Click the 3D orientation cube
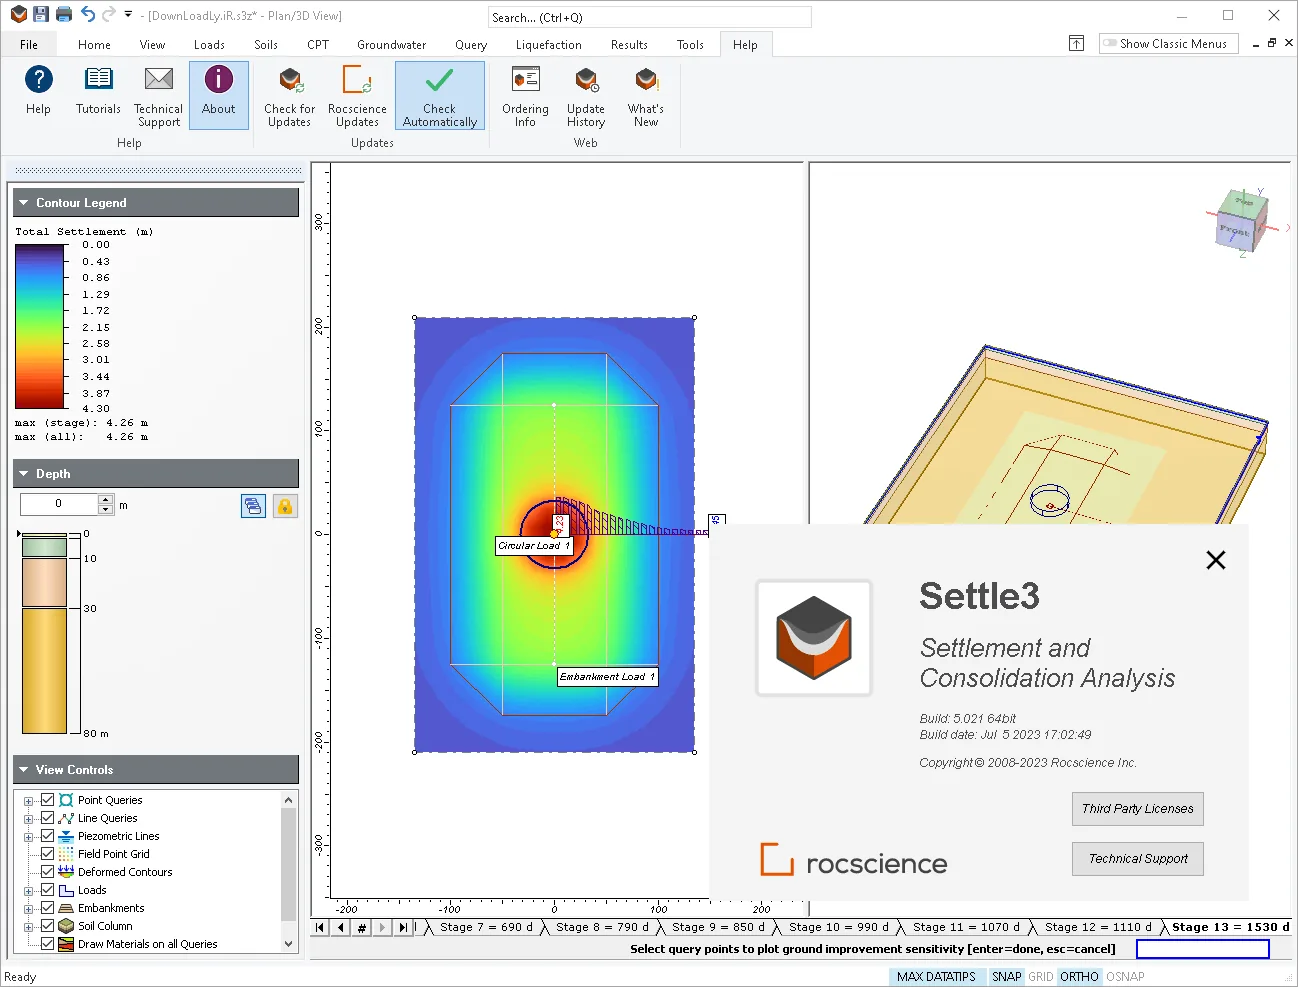This screenshot has height=987, width=1298. (1243, 222)
